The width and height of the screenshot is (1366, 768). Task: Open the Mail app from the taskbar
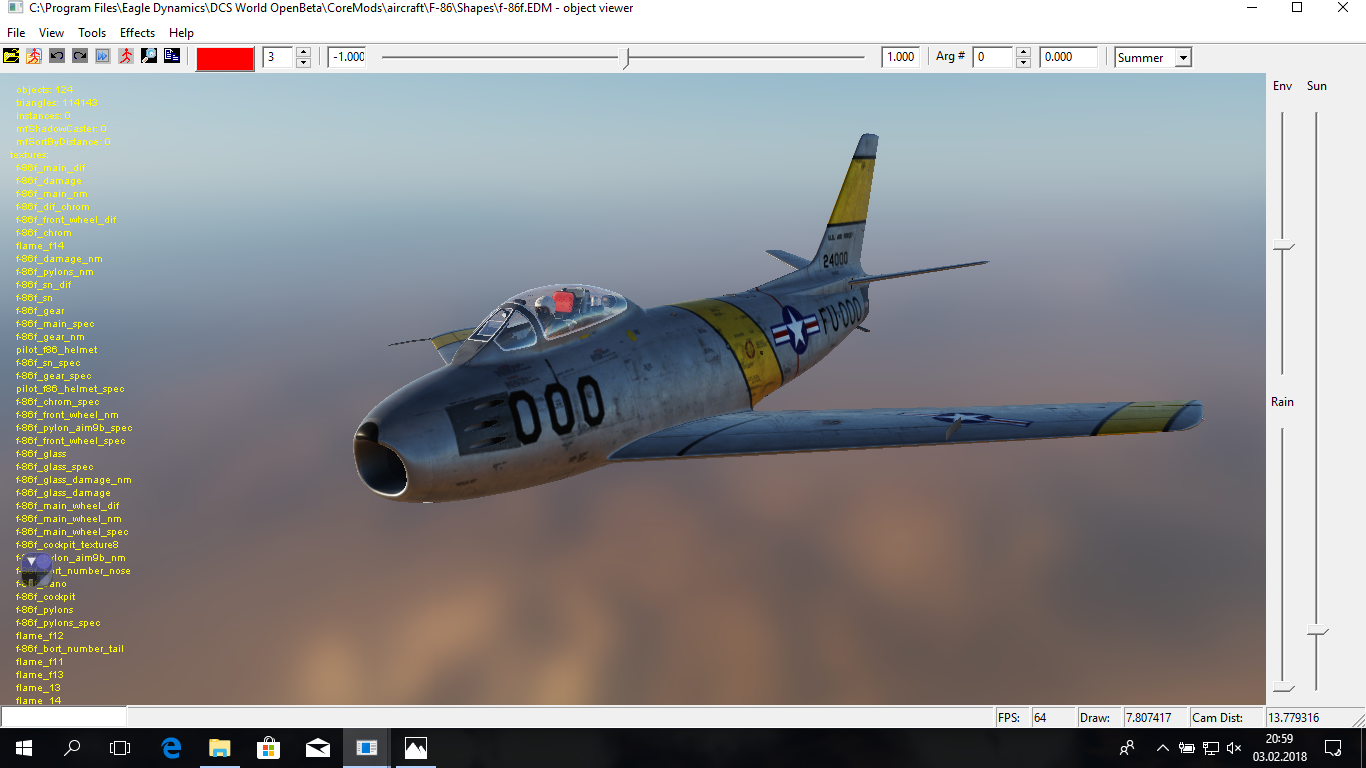pos(318,748)
